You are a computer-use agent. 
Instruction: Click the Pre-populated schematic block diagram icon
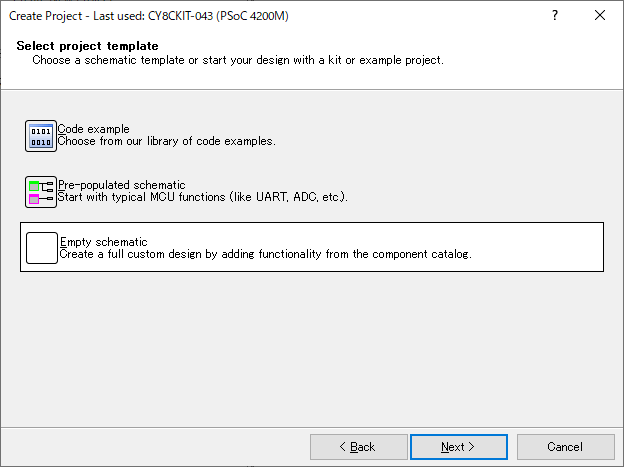pyautogui.click(x=41, y=192)
